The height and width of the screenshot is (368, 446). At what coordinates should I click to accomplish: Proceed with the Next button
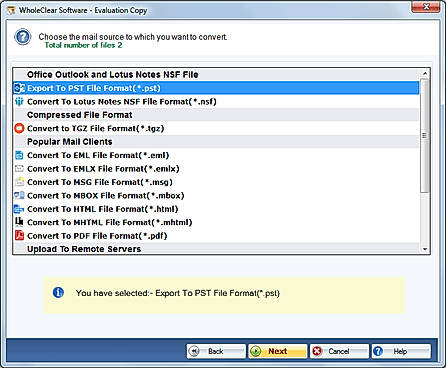coord(277,351)
